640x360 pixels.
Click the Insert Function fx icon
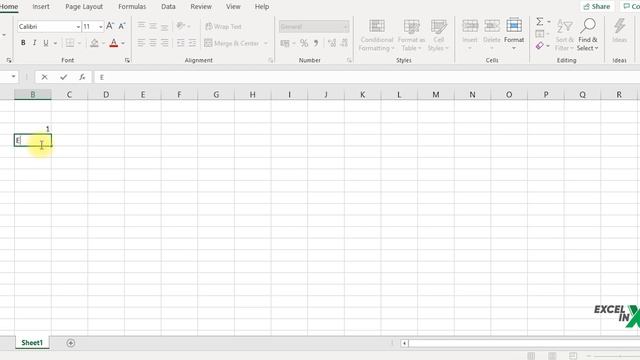click(82, 77)
